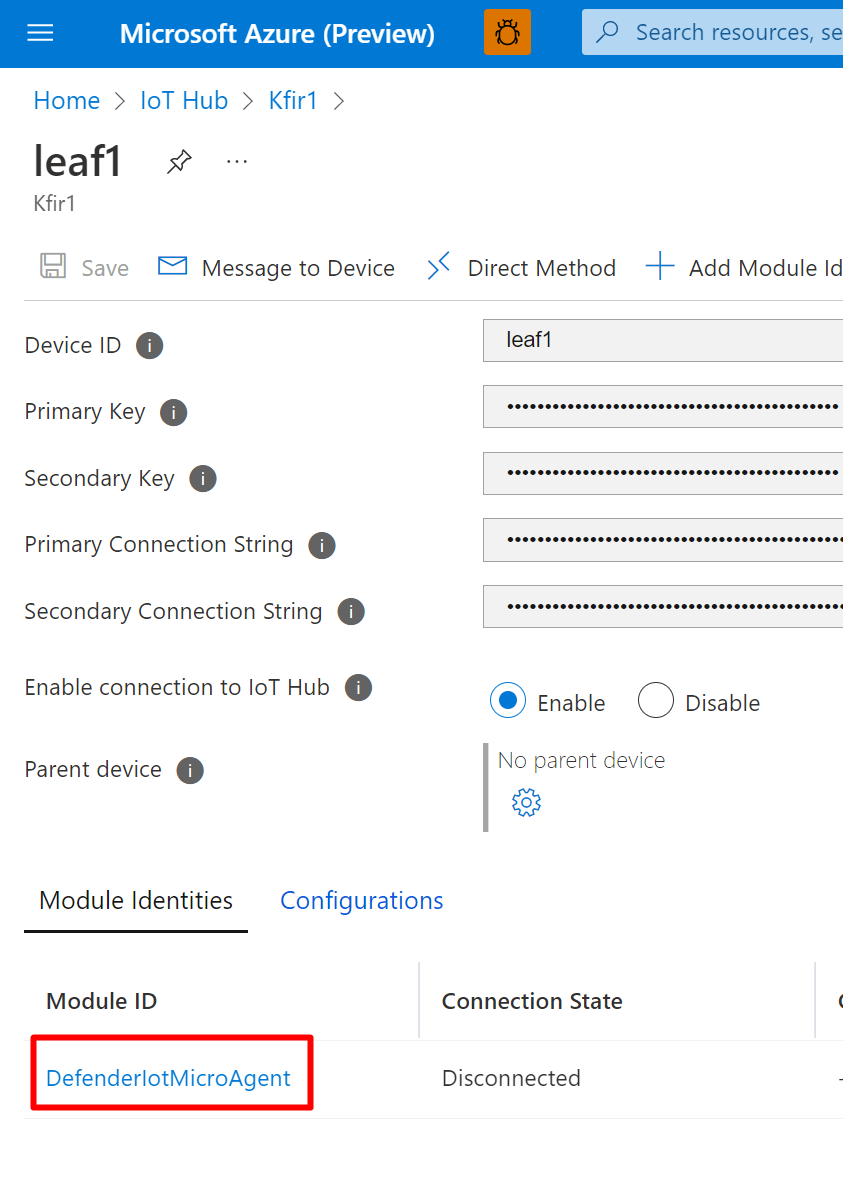Show info tooltip for Device ID
The height and width of the screenshot is (1191, 843).
click(149, 346)
